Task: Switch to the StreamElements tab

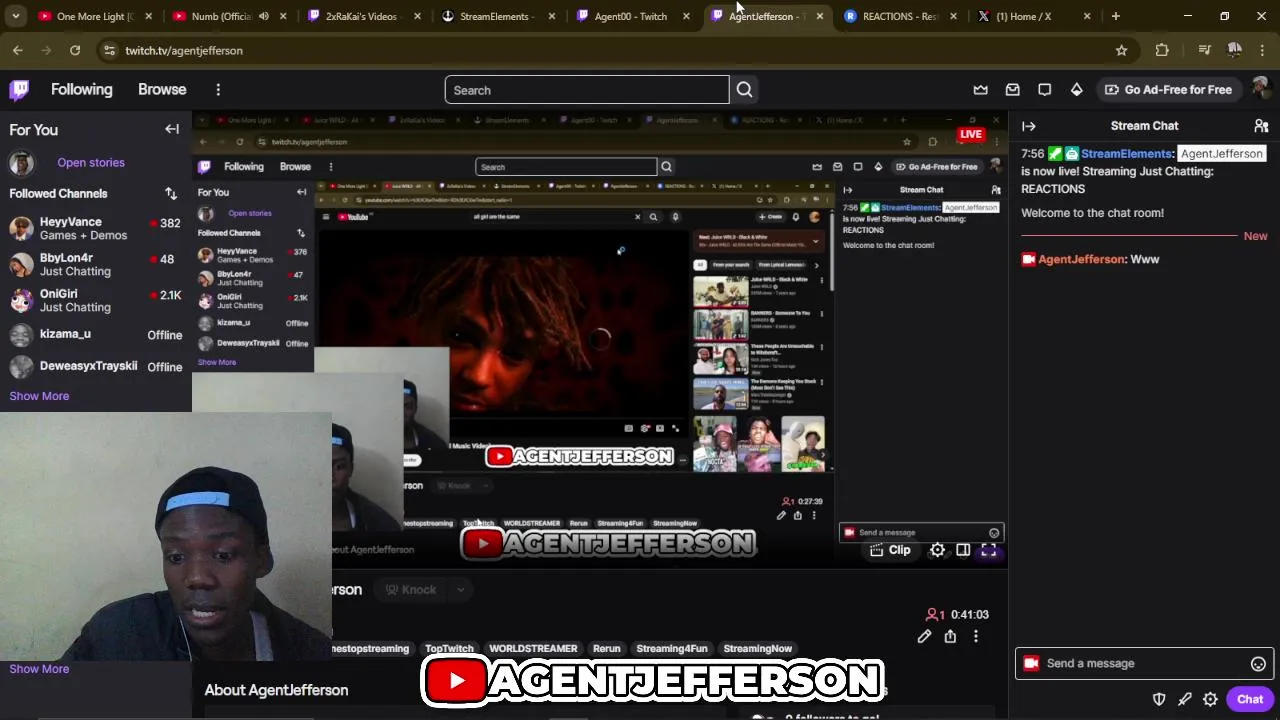Action: 495,16
